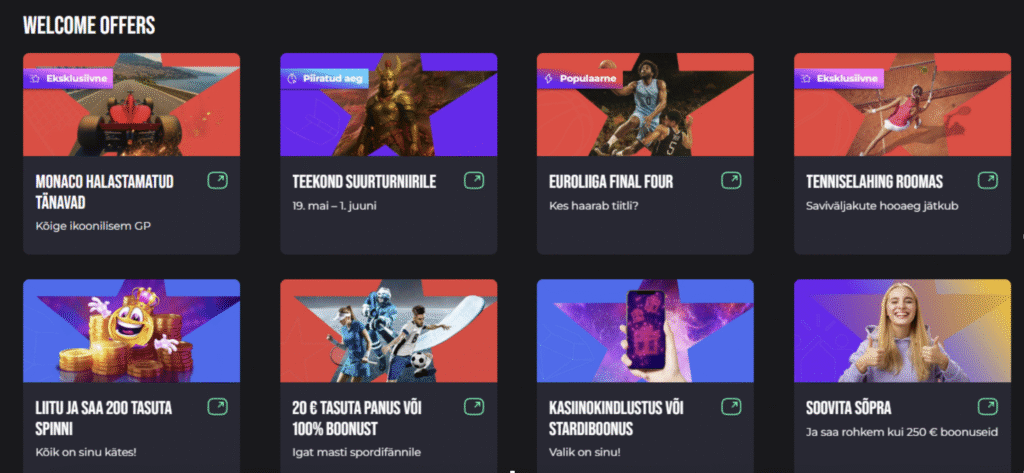Open the Monaco Halastamatud Tänavad offer arrow icon
The height and width of the screenshot is (473, 1024).
[x=217, y=180]
